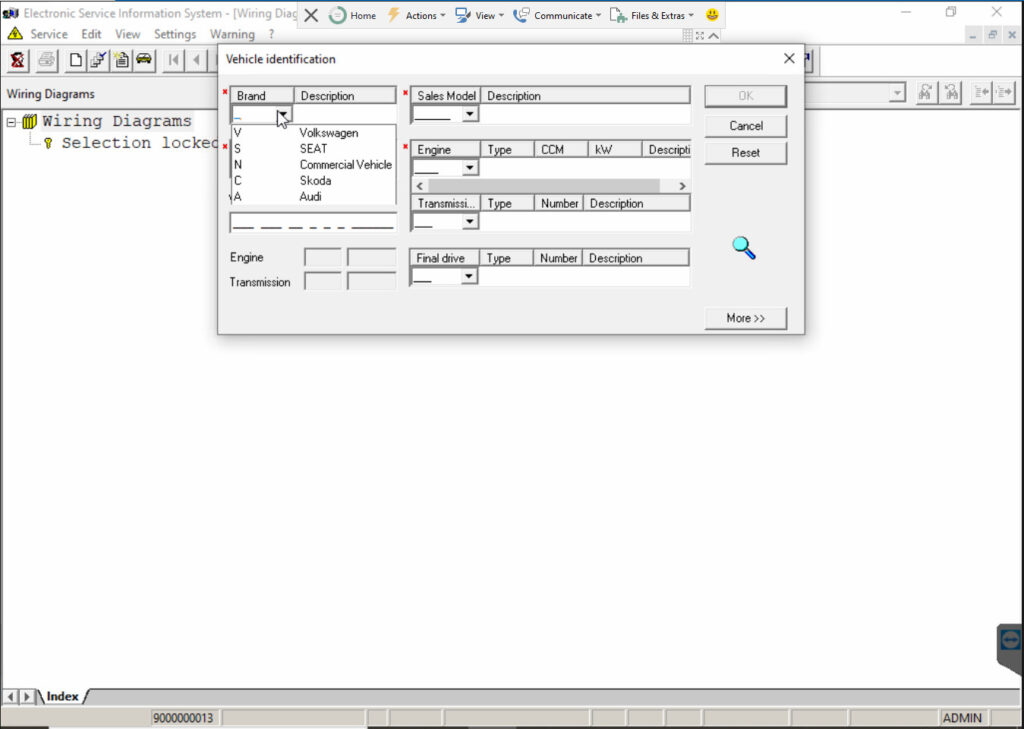Expand the Final drive dropdown
Viewport: 1024px width, 729px height.
pyautogui.click(x=470, y=277)
